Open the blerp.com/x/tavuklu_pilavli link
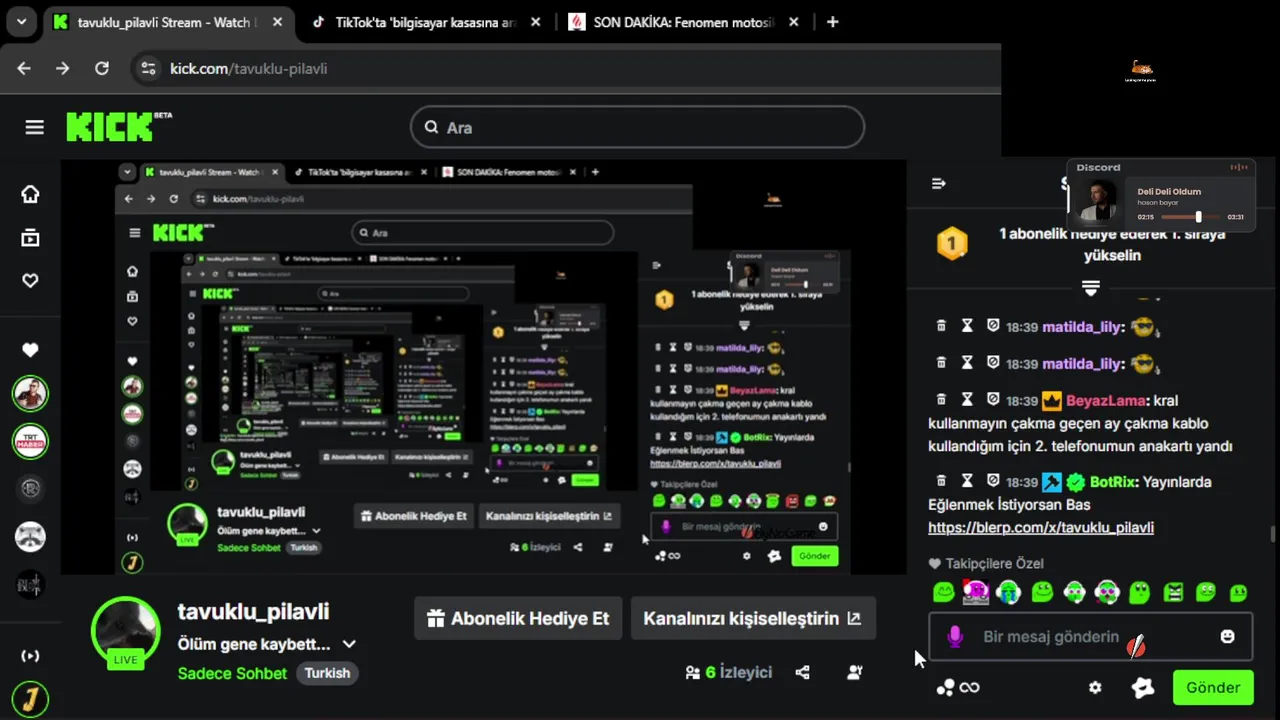This screenshot has width=1280, height=720. (x=1041, y=527)
